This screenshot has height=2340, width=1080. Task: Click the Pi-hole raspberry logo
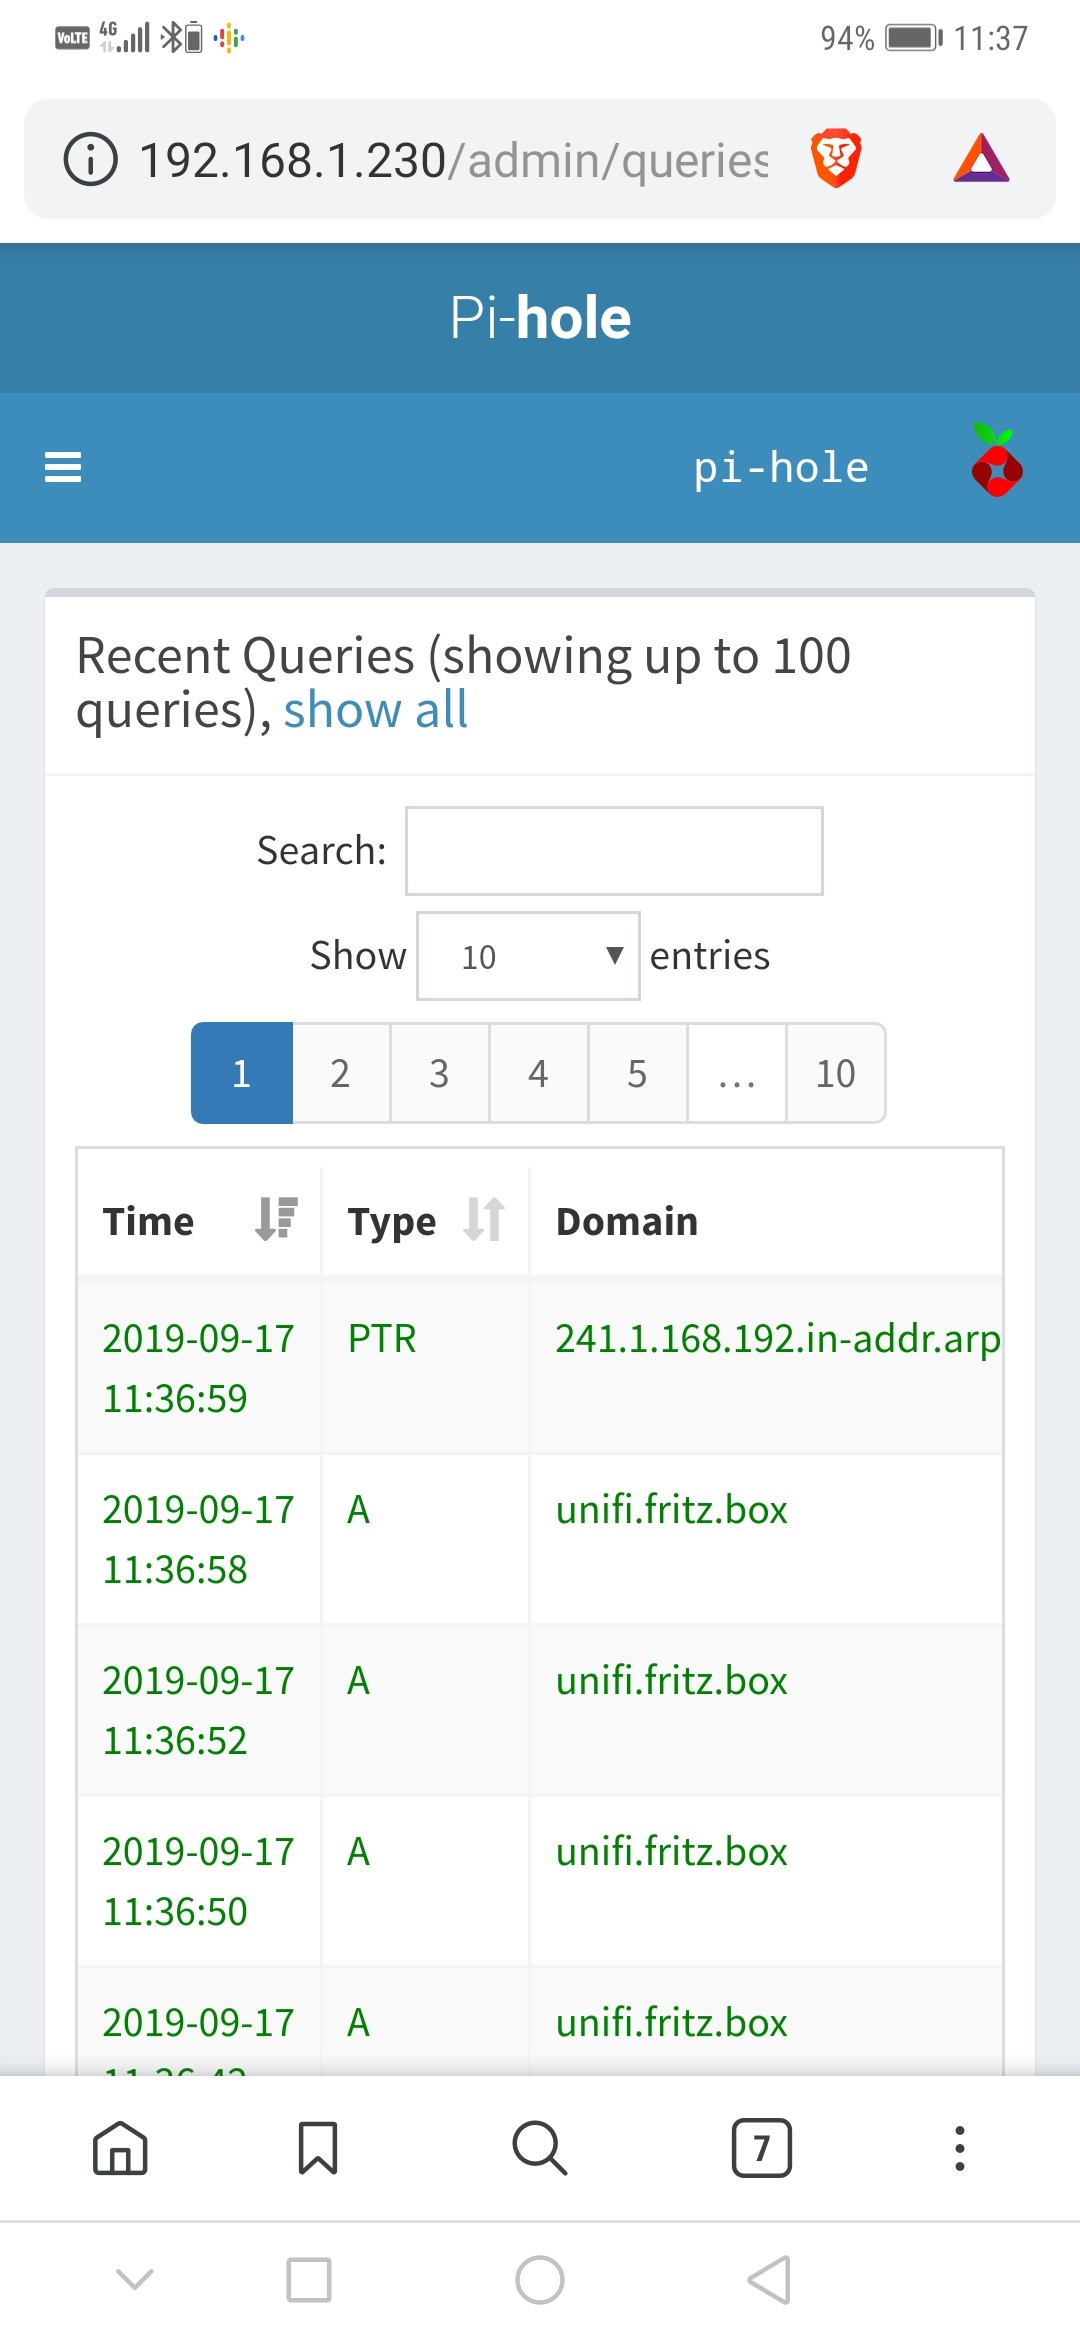pos(996,461)
